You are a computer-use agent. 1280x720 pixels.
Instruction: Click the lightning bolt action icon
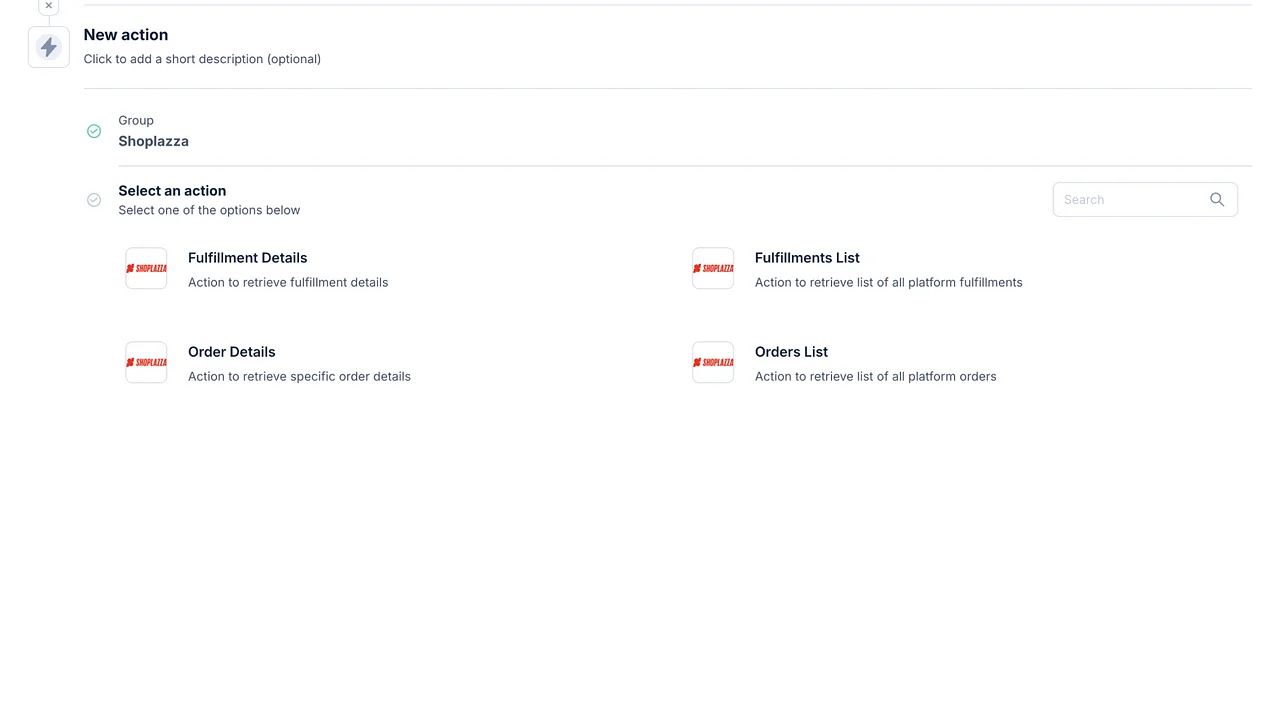tap(48, 47)
